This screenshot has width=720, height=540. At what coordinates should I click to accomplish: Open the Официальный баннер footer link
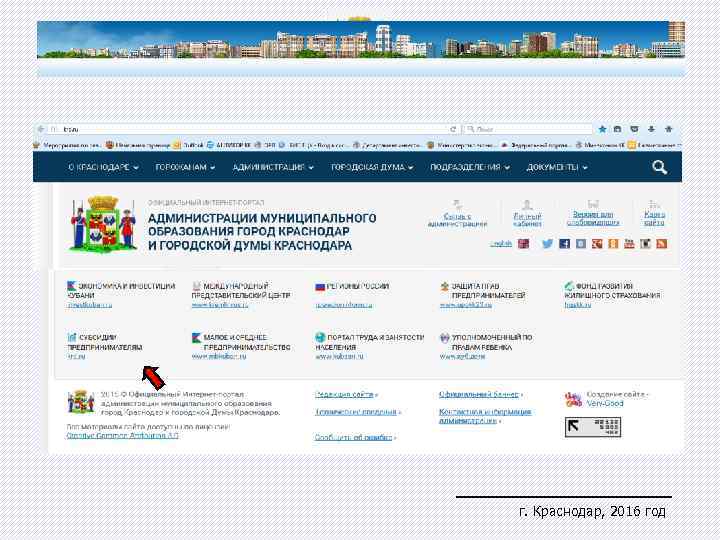[479, 394]
